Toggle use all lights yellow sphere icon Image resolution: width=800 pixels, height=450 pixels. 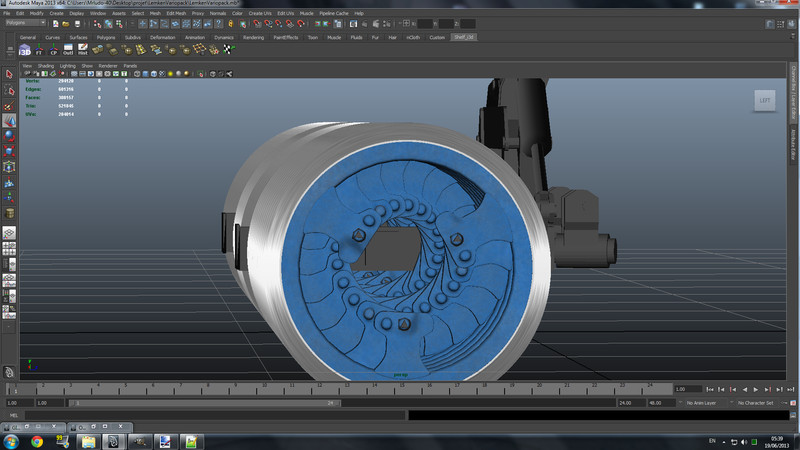170,74
